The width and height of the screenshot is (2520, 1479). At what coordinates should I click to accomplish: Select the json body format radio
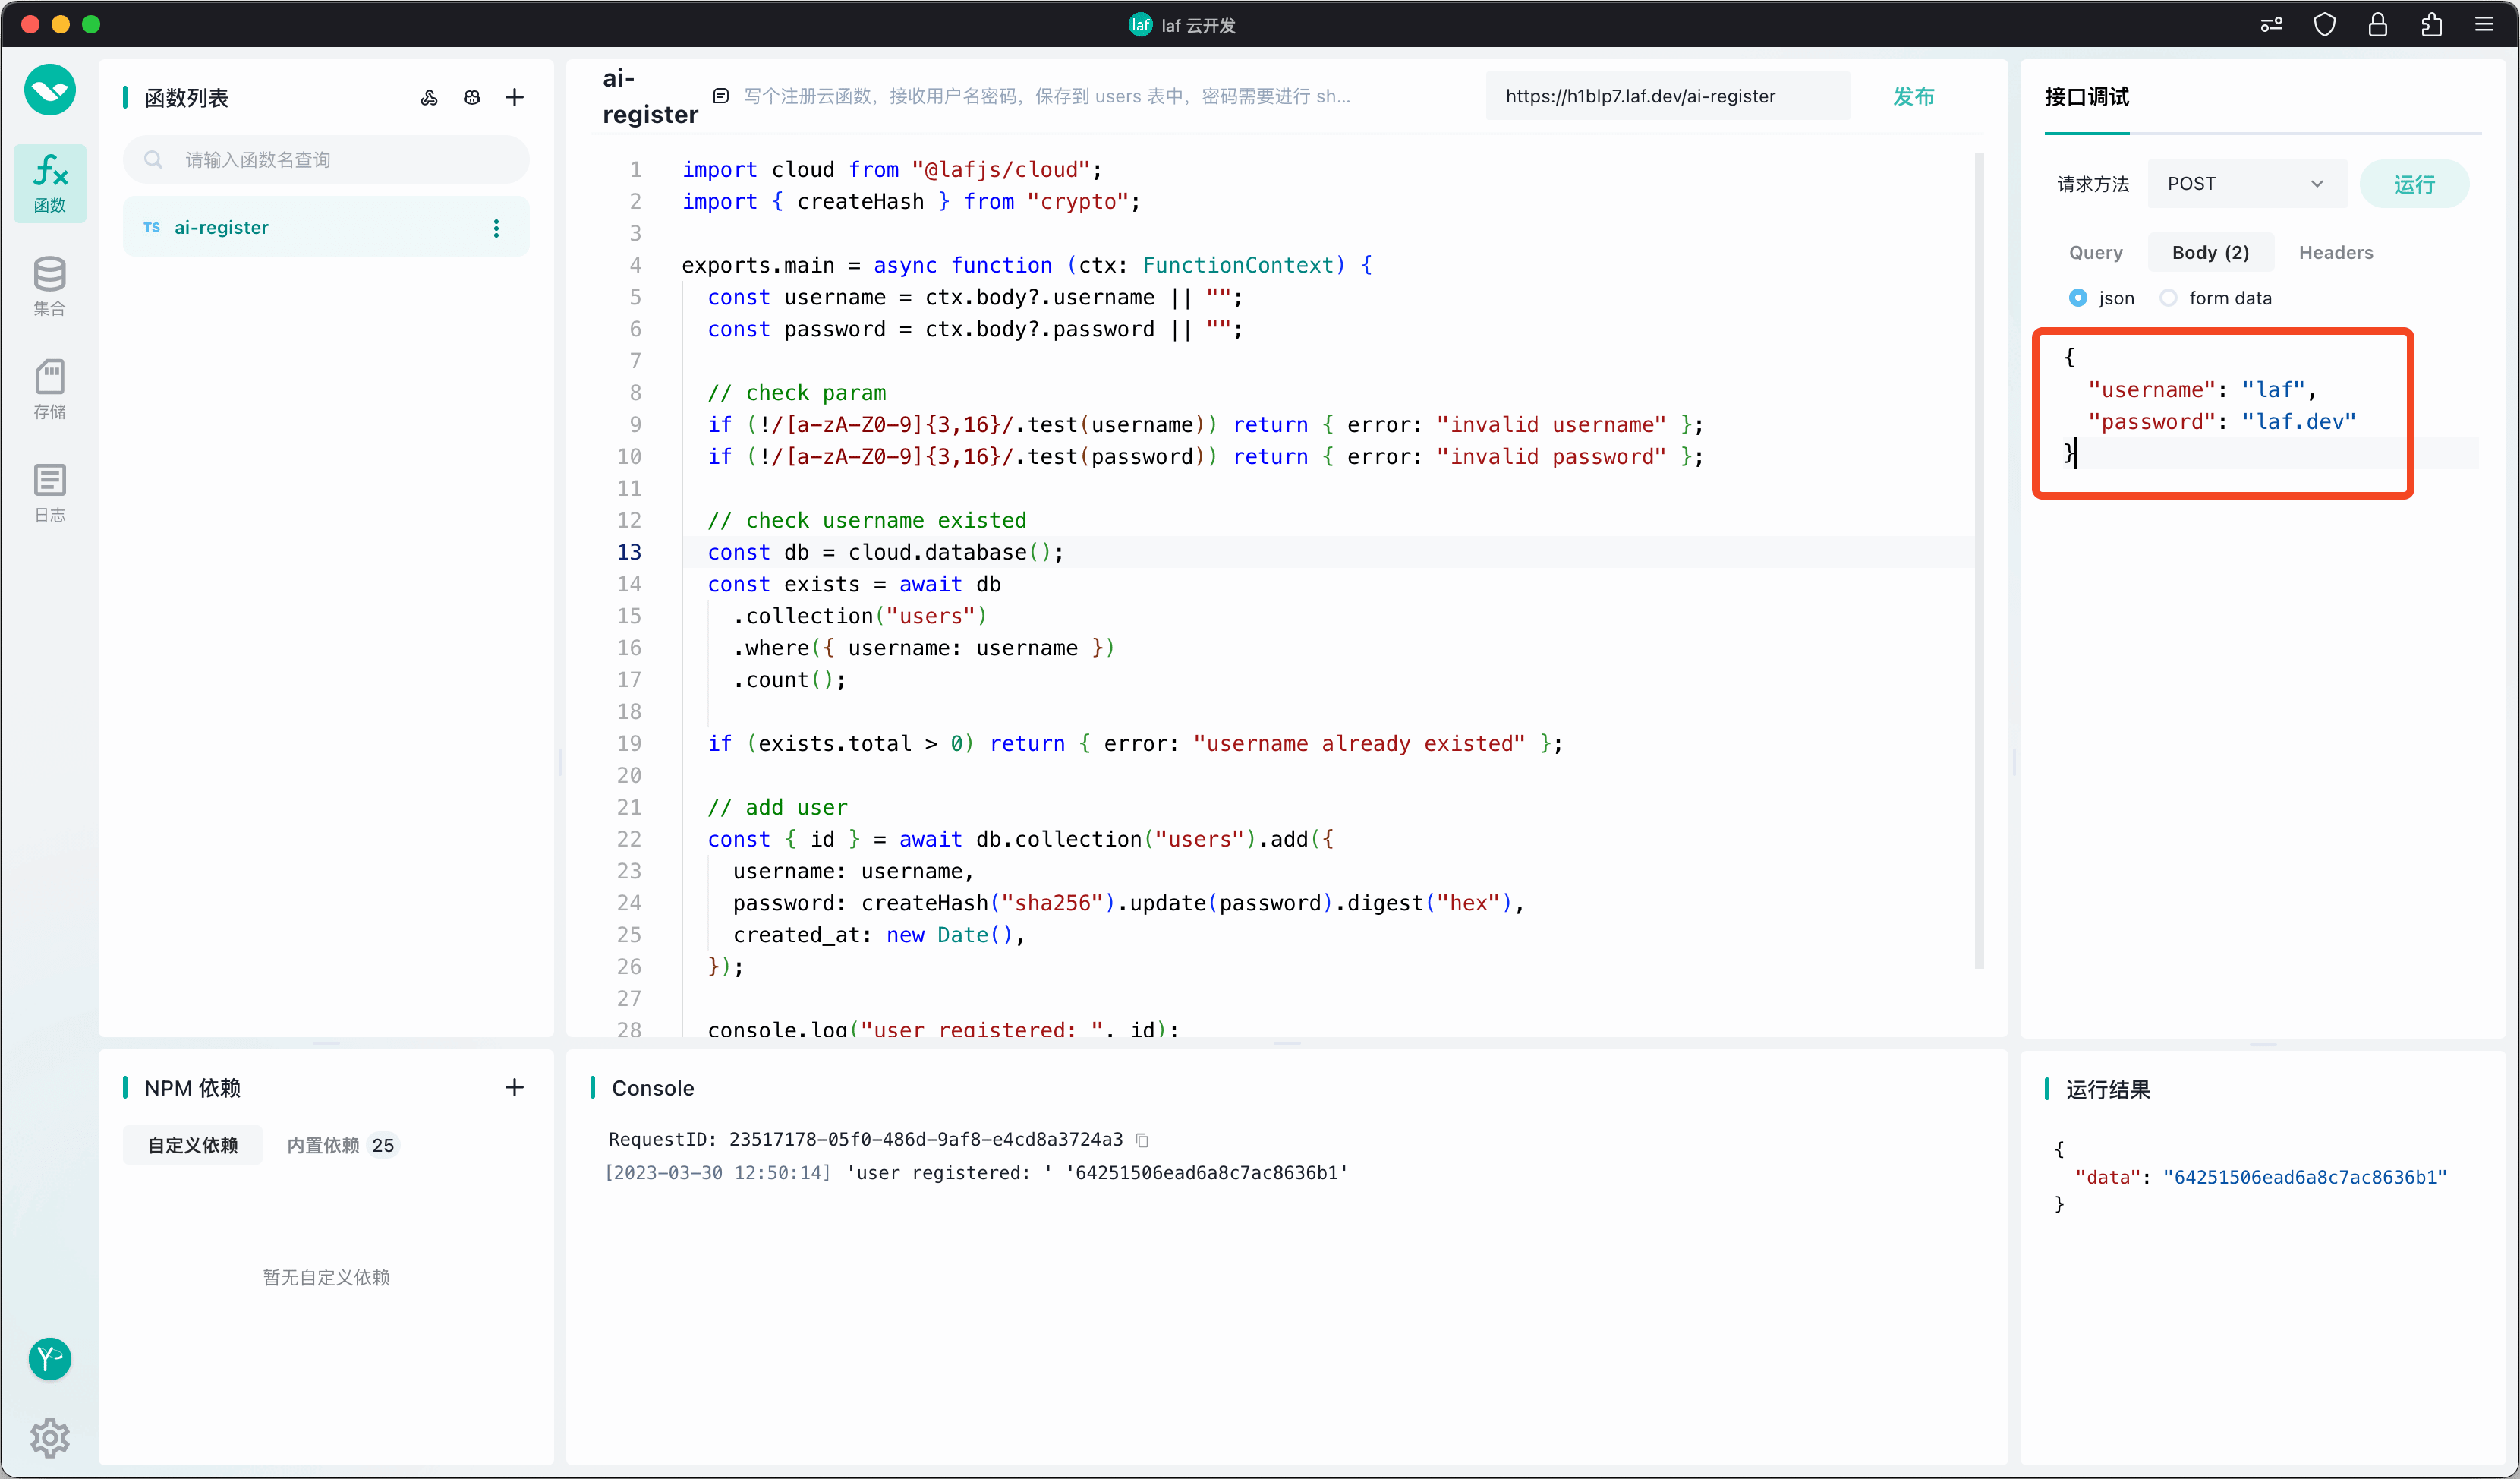point(2078,298)
